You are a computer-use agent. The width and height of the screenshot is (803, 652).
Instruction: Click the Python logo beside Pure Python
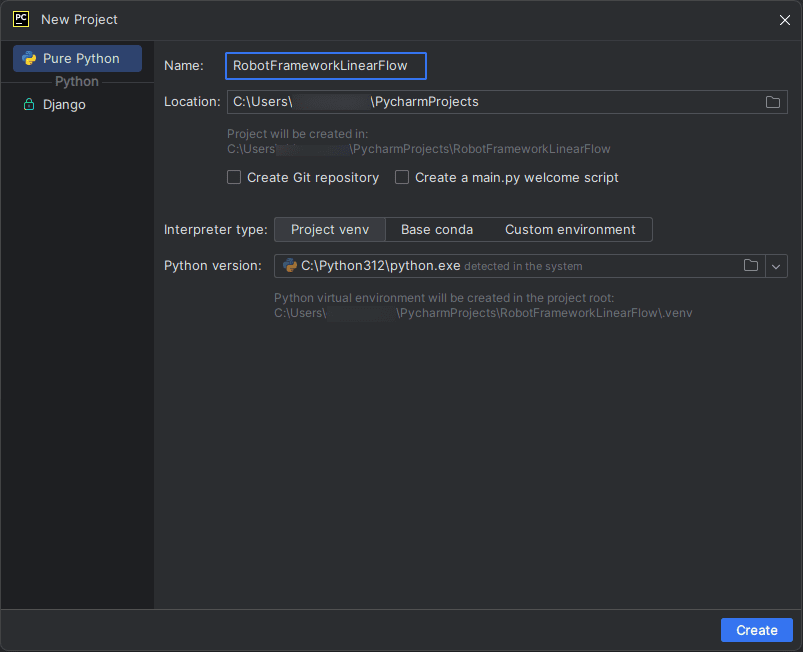(29, 58)
